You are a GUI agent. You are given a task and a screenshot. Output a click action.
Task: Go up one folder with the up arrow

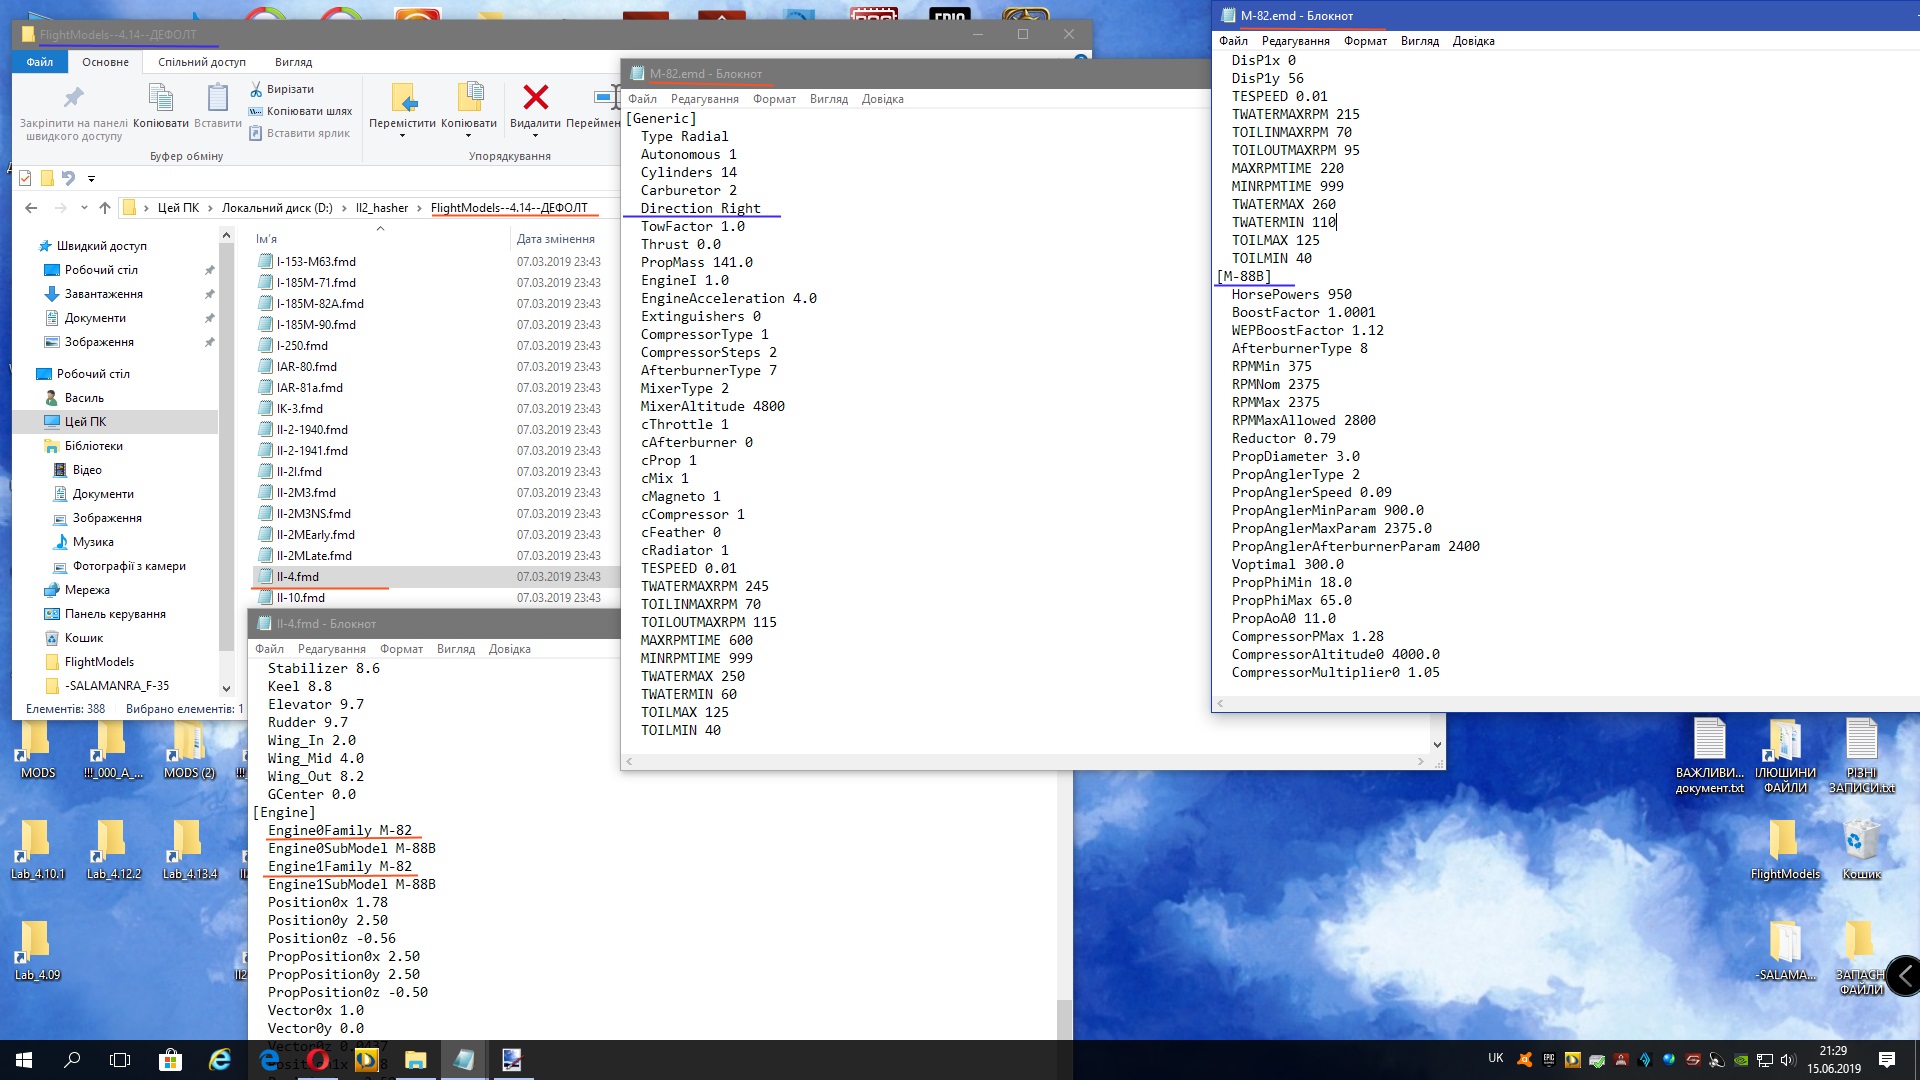[105, 208]
